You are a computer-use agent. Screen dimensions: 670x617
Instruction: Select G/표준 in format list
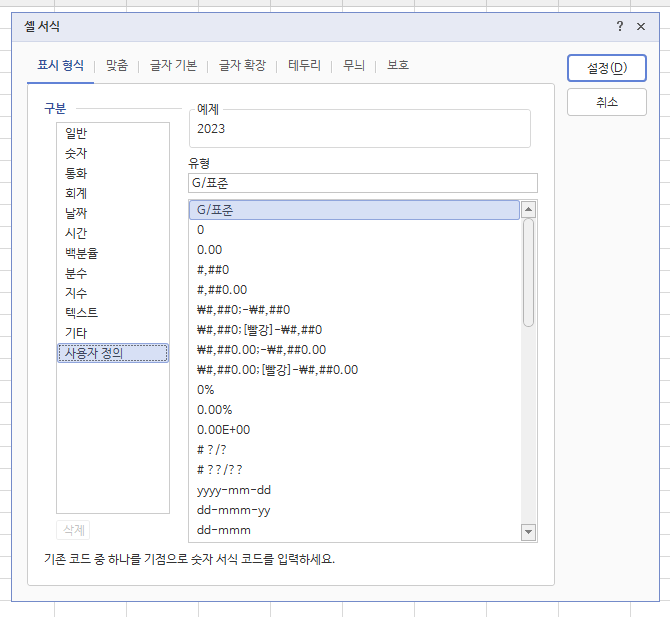click(354, 210)
